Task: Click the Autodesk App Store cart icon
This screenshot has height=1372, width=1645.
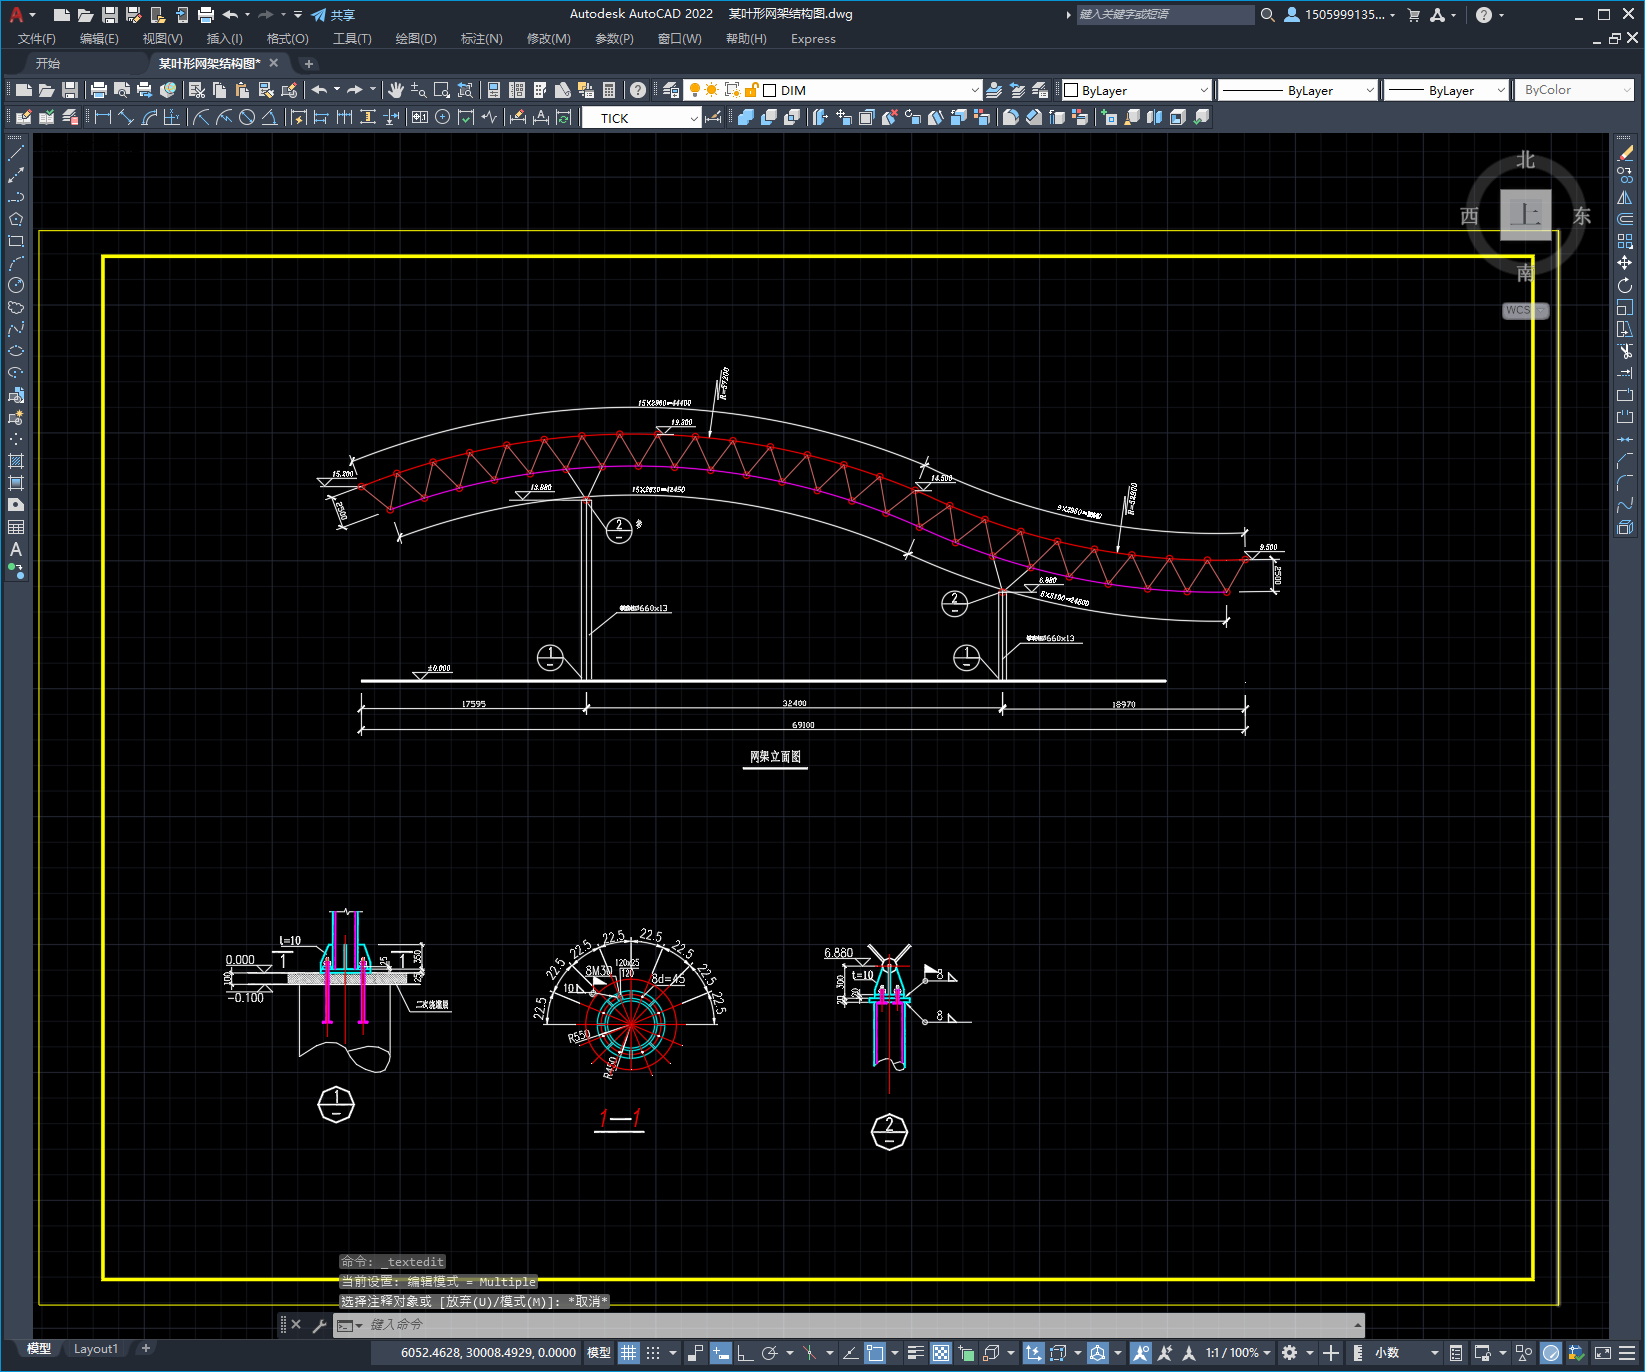Action: 1414,15
